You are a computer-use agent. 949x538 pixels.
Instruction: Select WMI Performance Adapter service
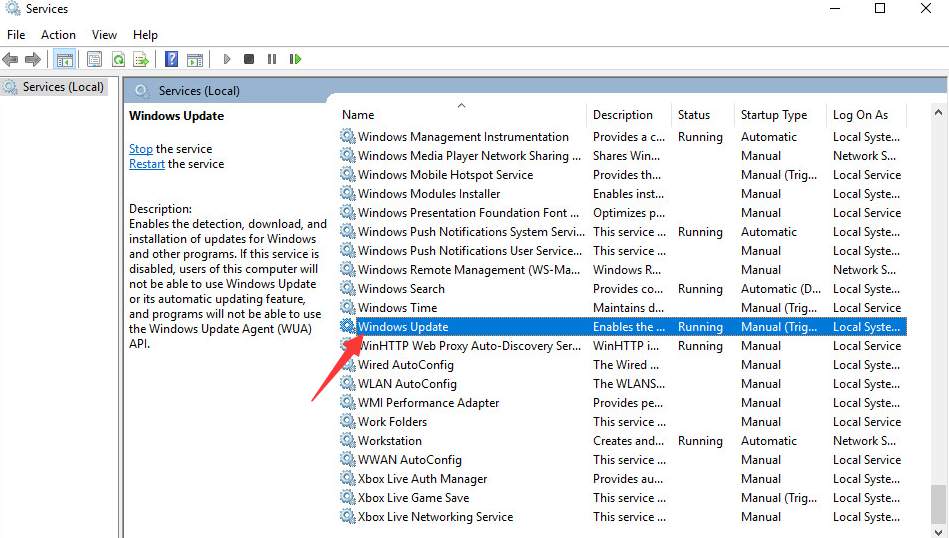tap(622, 403)
